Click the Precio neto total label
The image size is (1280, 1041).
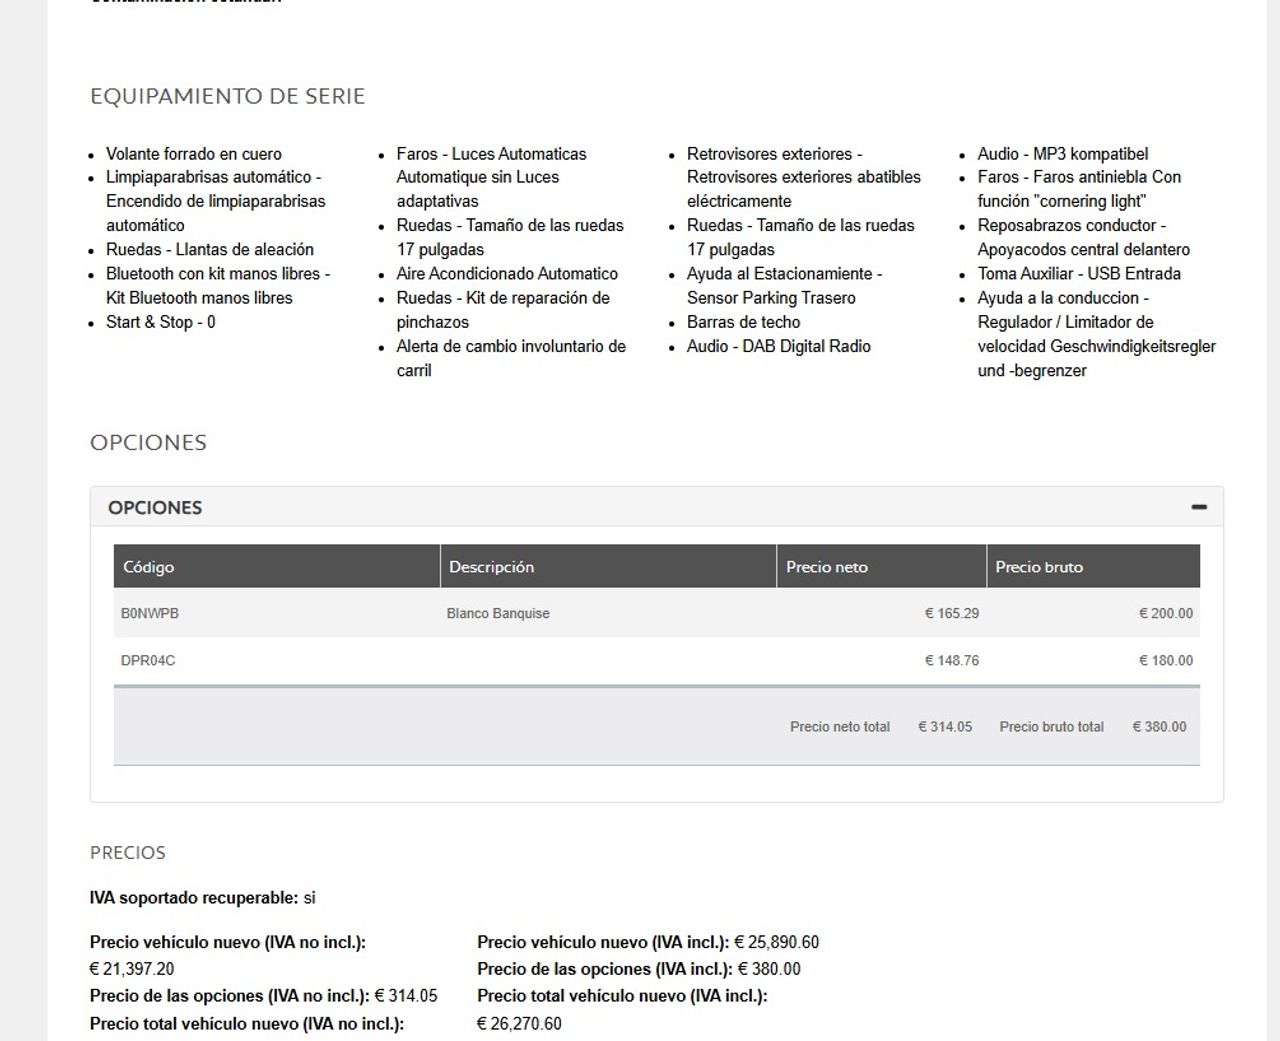[840, 727]
